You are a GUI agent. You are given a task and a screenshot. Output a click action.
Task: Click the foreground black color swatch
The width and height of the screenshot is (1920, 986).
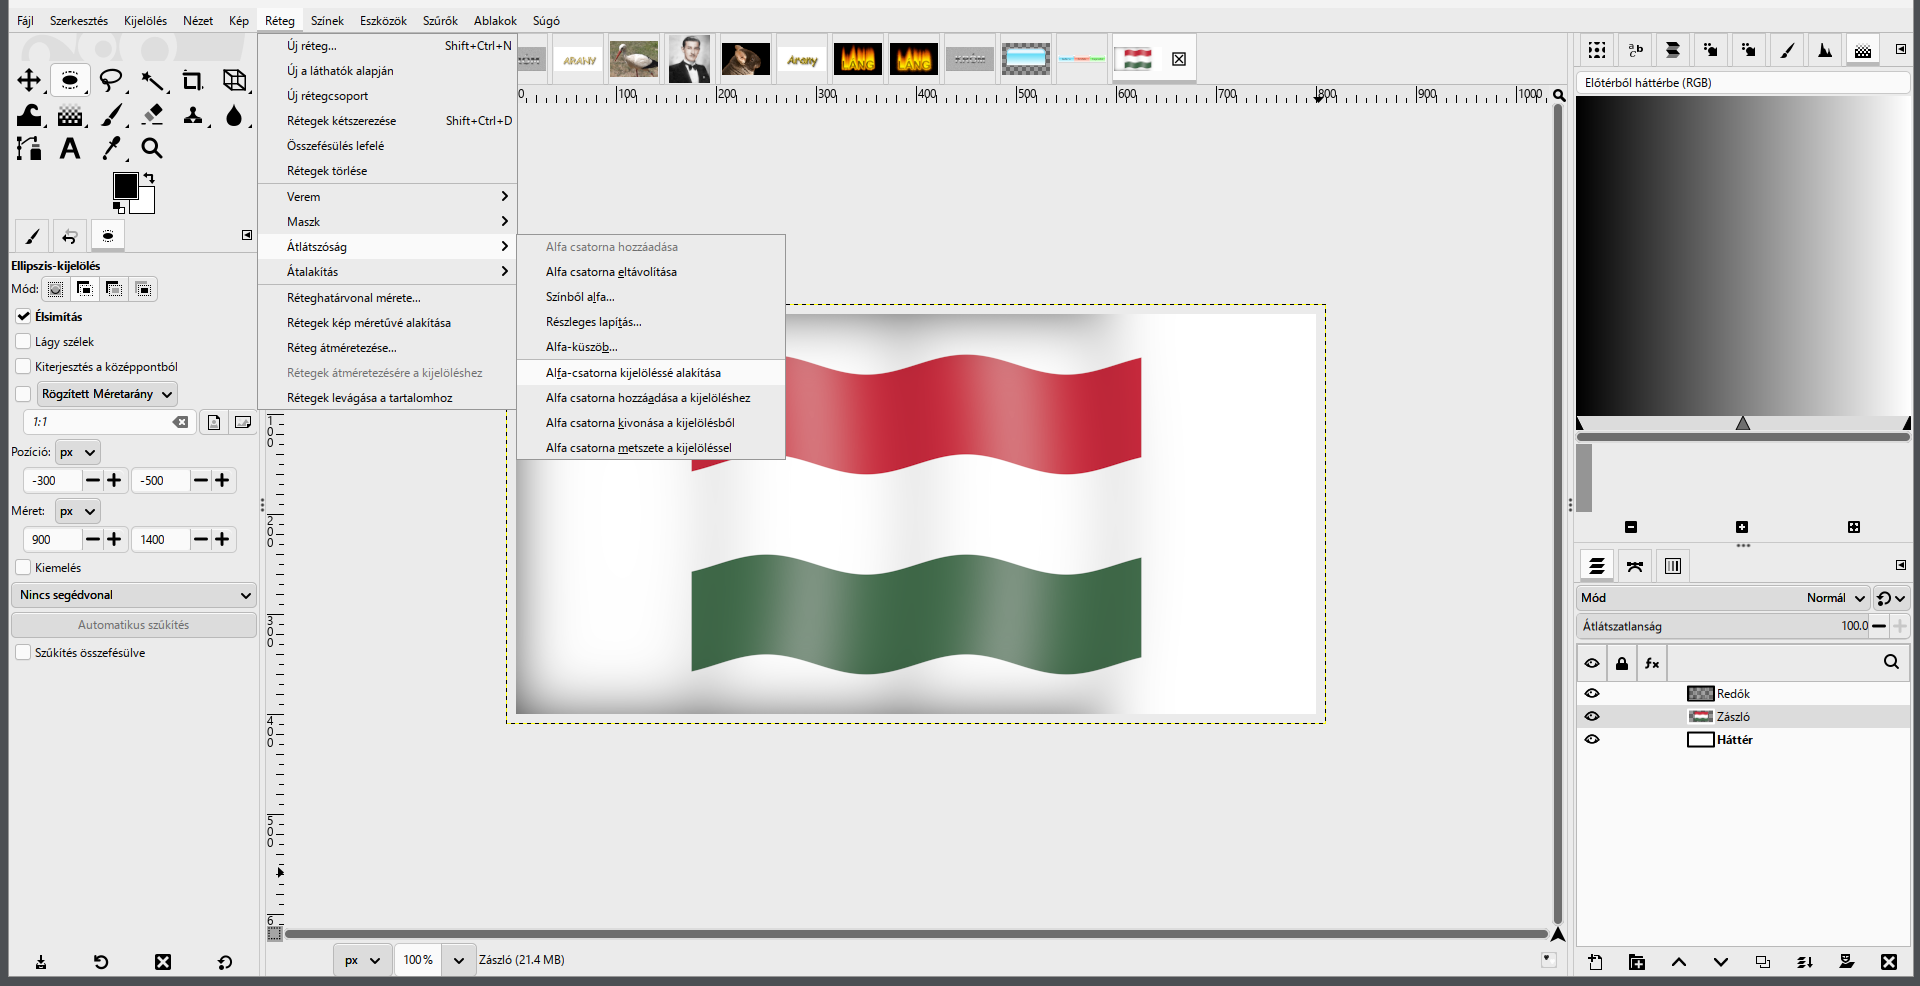125,186
